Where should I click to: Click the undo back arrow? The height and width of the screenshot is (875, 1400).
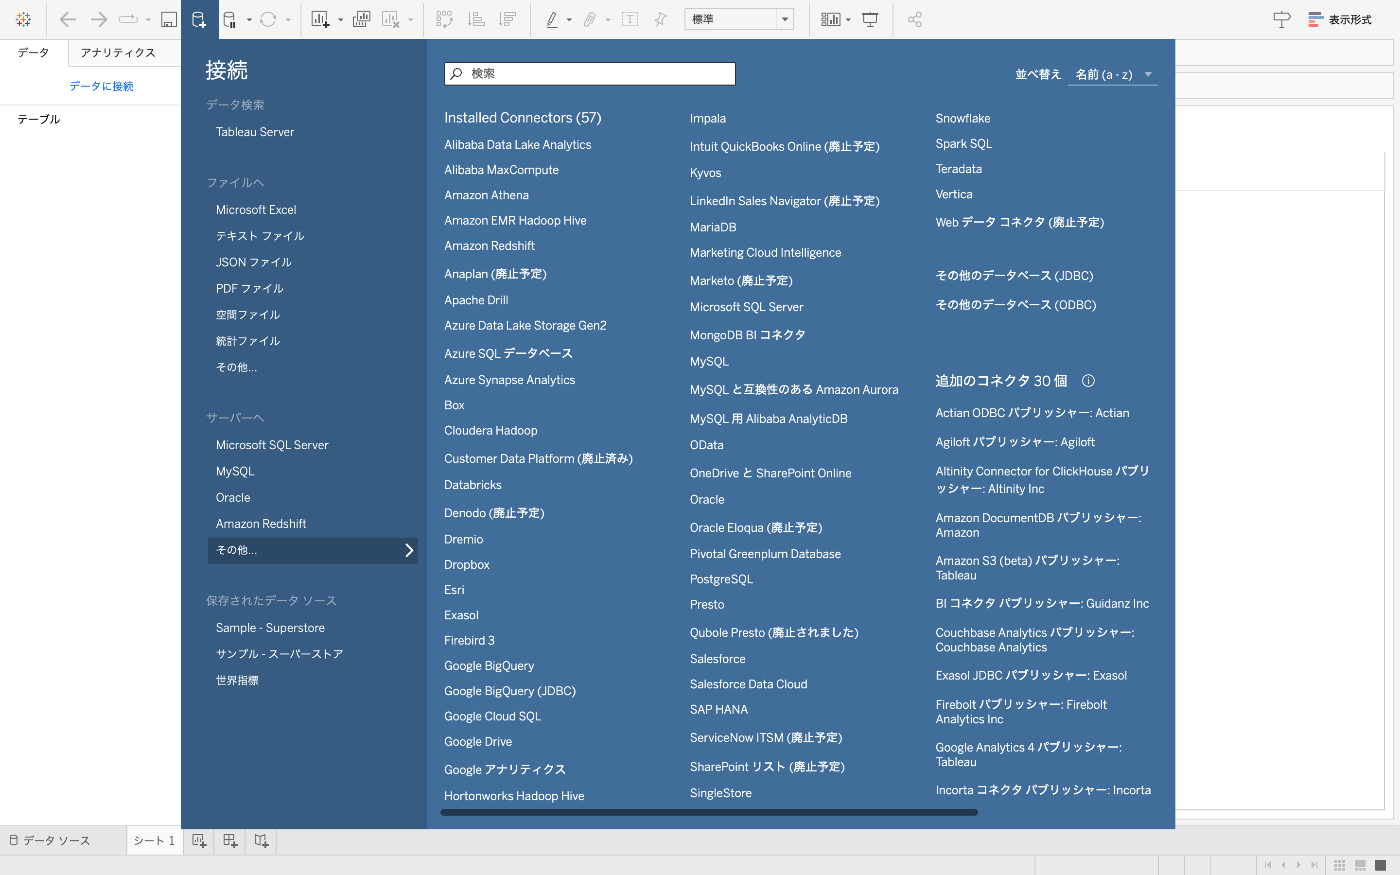(68, 19)
